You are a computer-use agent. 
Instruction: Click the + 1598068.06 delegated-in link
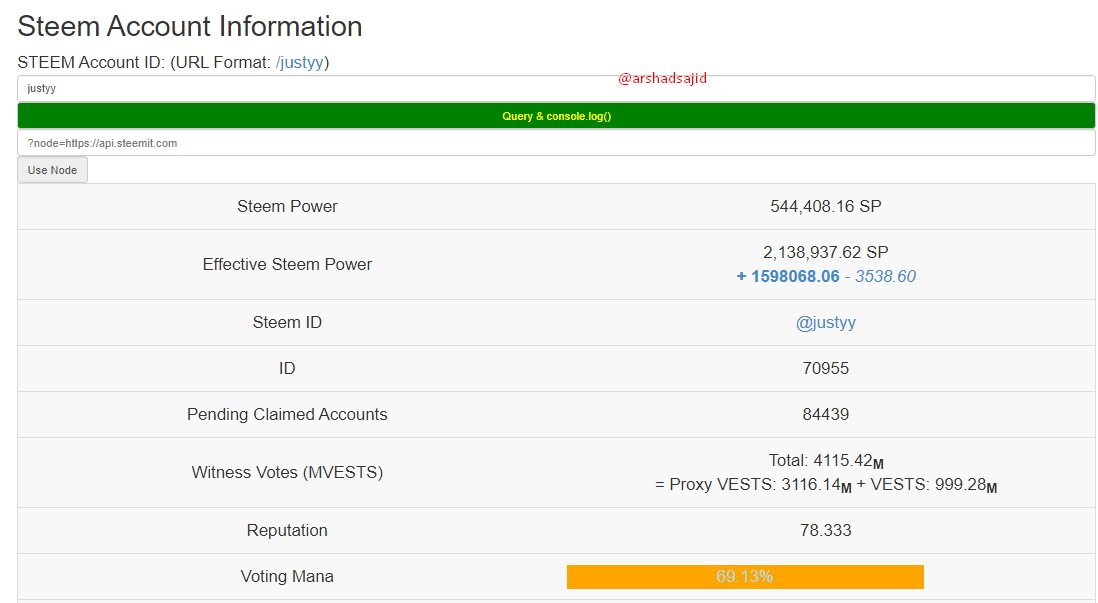[788, 277]
